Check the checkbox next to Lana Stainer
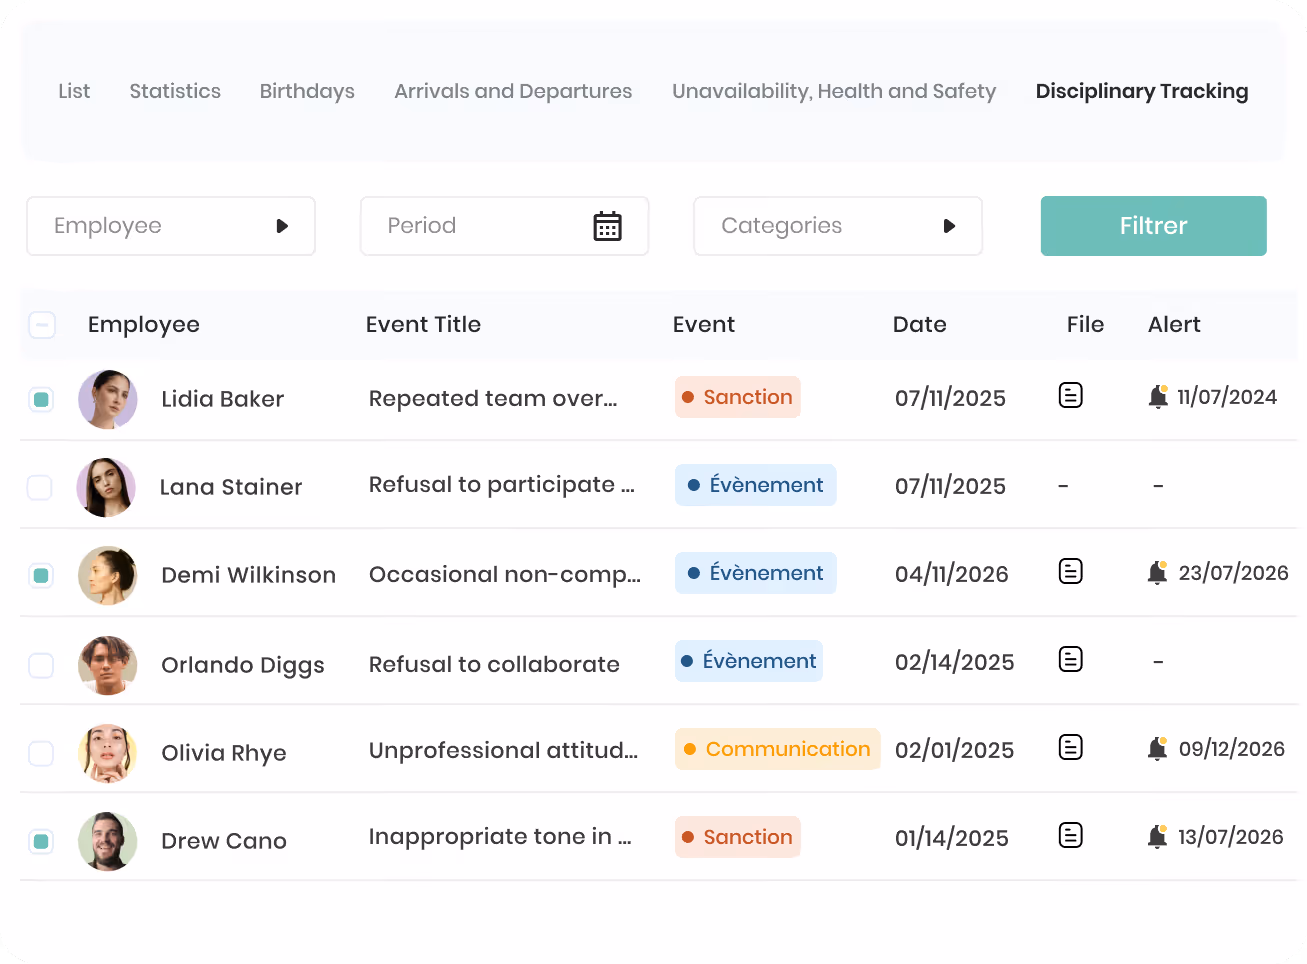 click(x=40, y=488)
